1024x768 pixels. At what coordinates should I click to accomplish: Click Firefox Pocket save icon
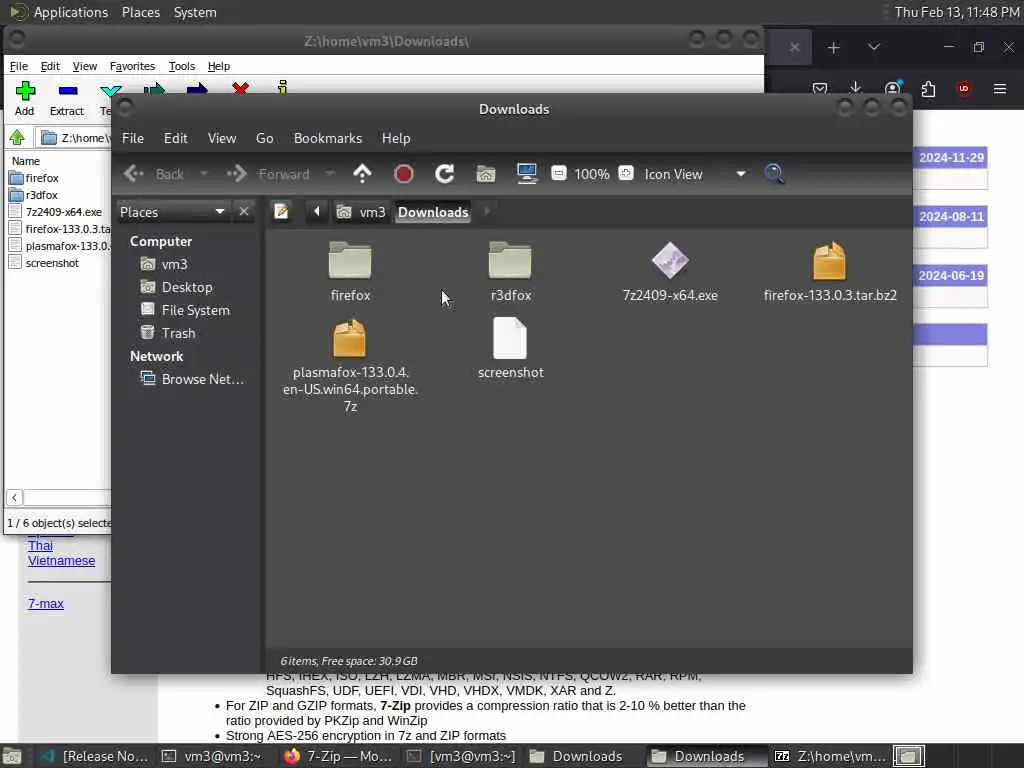[820, 88]
